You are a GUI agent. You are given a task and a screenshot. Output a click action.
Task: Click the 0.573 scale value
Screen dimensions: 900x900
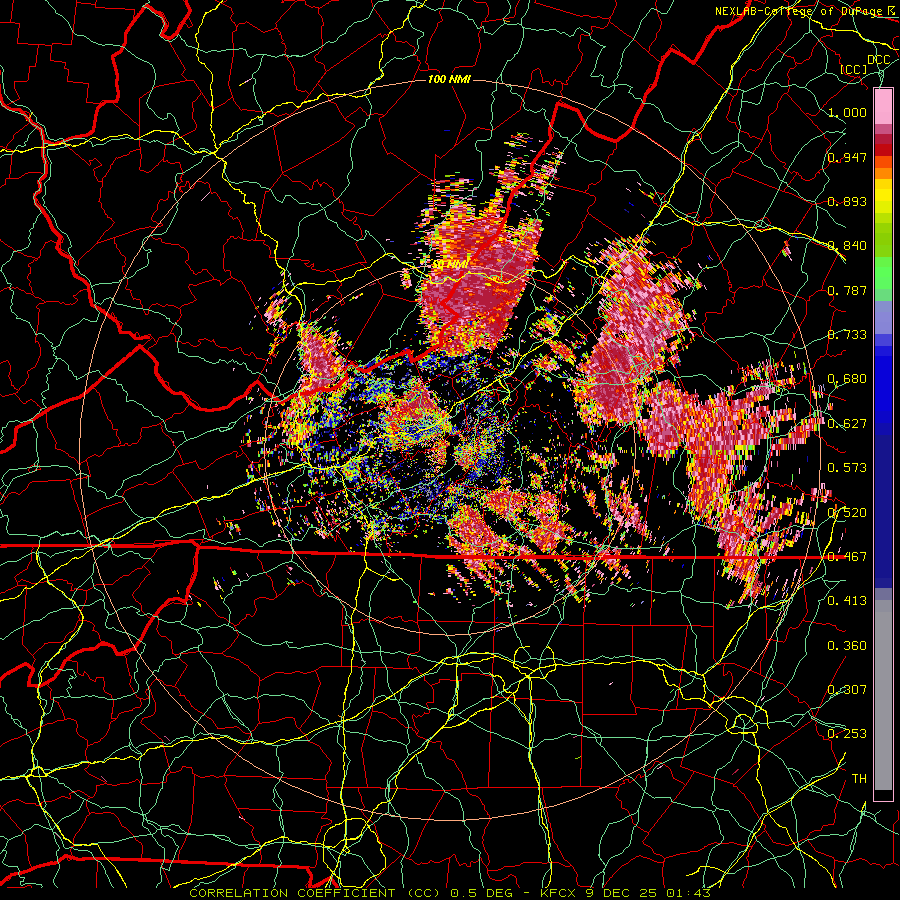tap(847, 468)
